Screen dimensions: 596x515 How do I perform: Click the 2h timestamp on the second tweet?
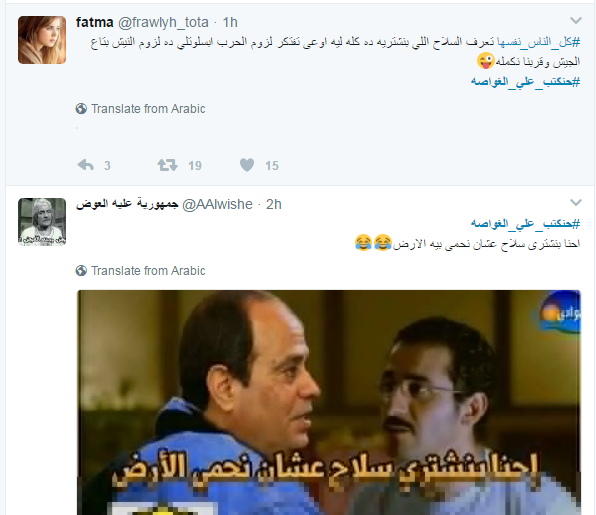pos(274,204)
